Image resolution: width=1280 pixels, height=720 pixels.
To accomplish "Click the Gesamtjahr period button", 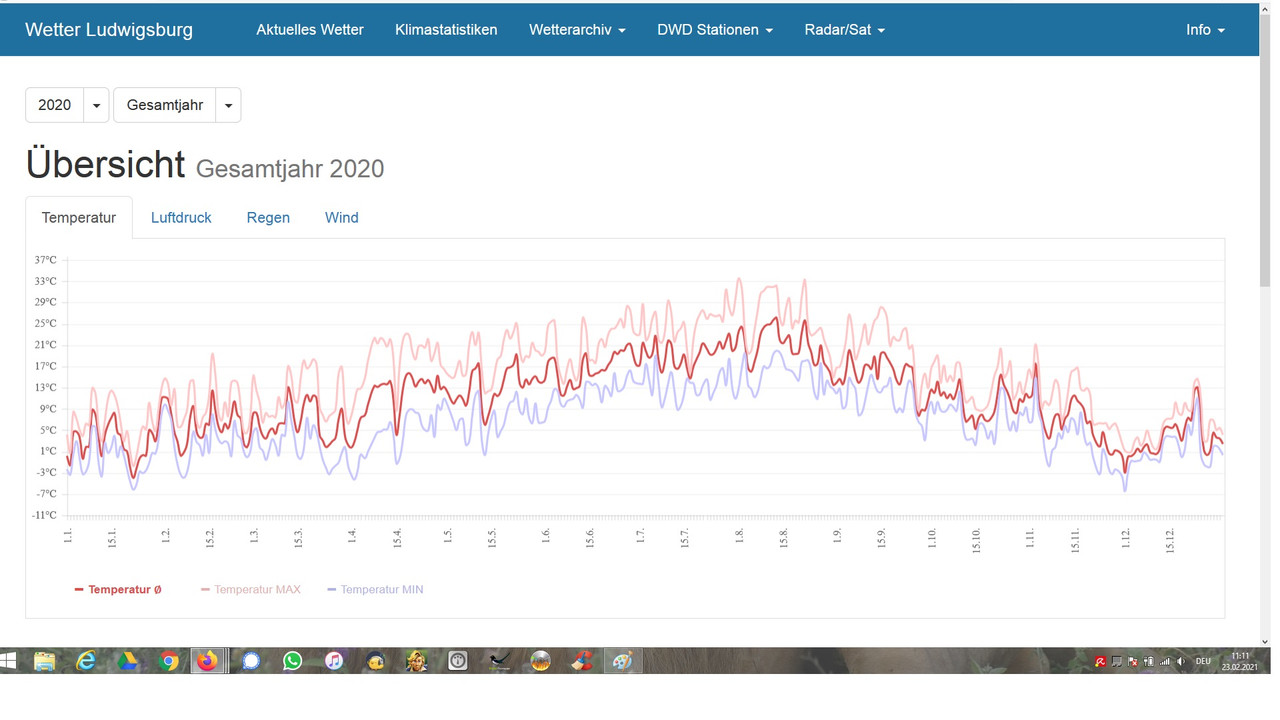I will 165,105.
